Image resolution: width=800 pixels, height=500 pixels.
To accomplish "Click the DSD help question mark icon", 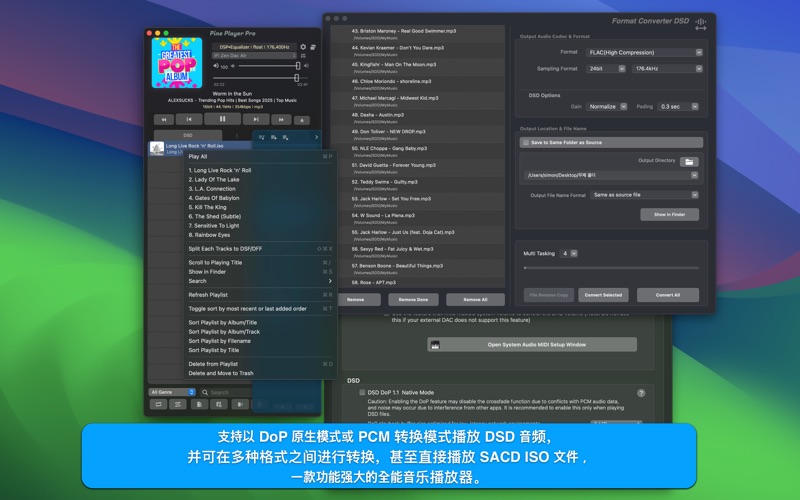I will tap(641, 393).
